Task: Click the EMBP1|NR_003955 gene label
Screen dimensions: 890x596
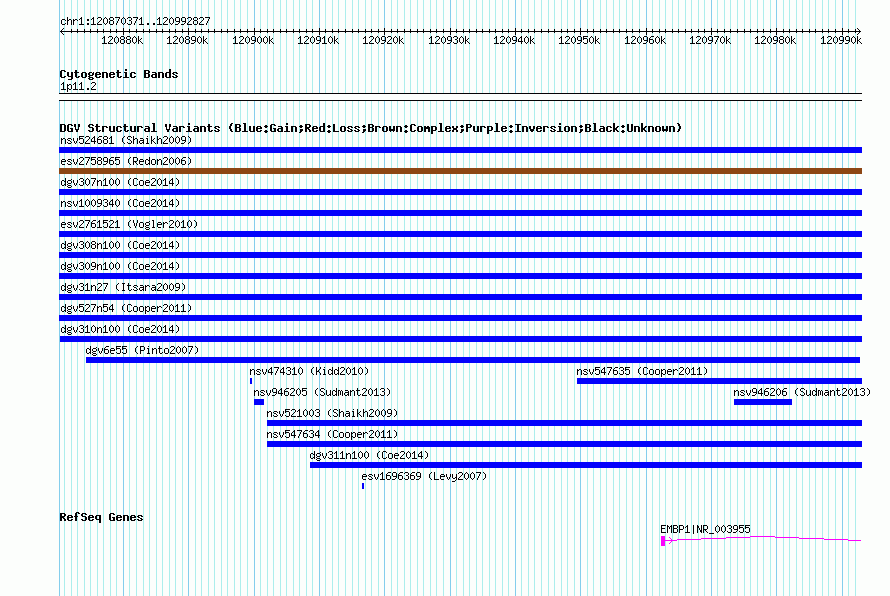Action: (x=706, y=529)
